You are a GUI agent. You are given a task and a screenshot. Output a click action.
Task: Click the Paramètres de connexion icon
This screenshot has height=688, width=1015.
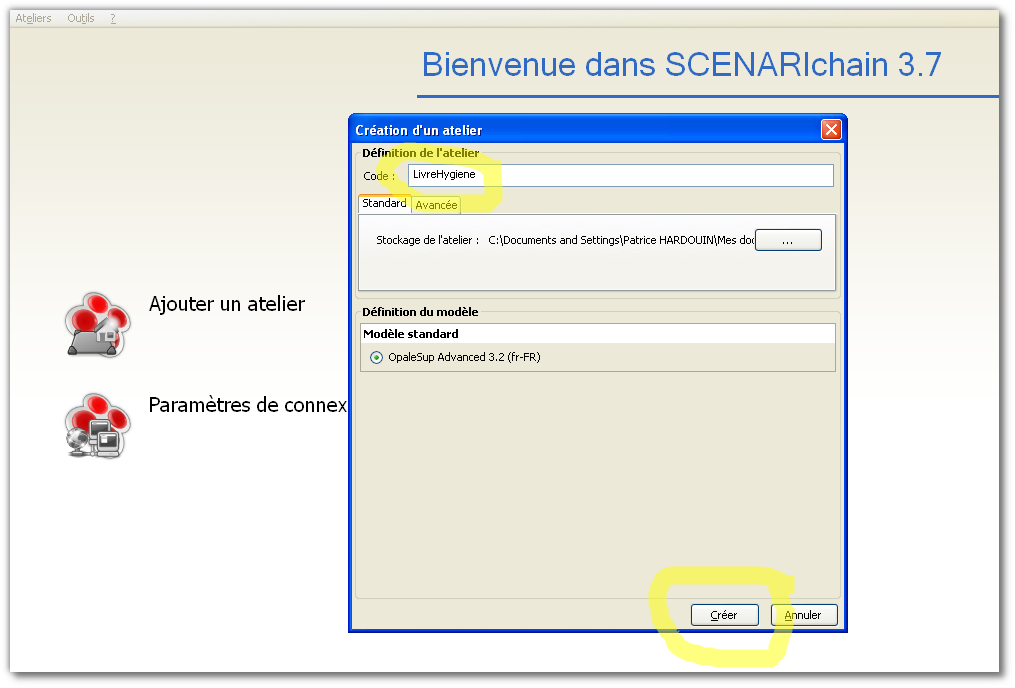(x=98, y=426)
